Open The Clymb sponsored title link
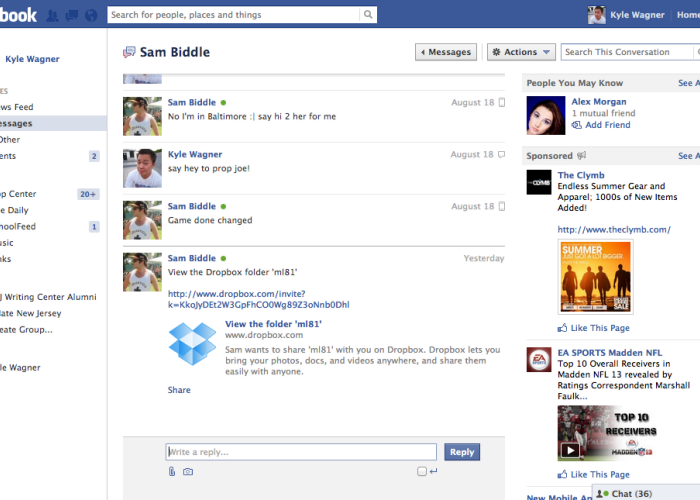 [x=581, y=175]
